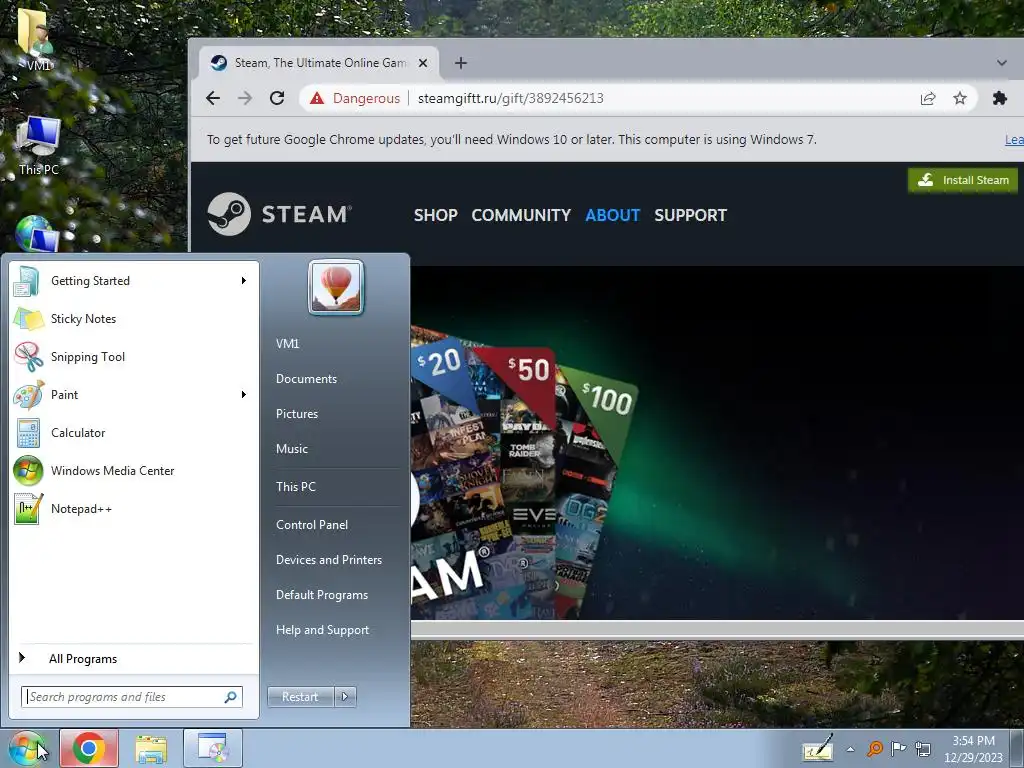Open Default Programs
This screenshot has height=768, width=1024.
click(x=322, y=596)
